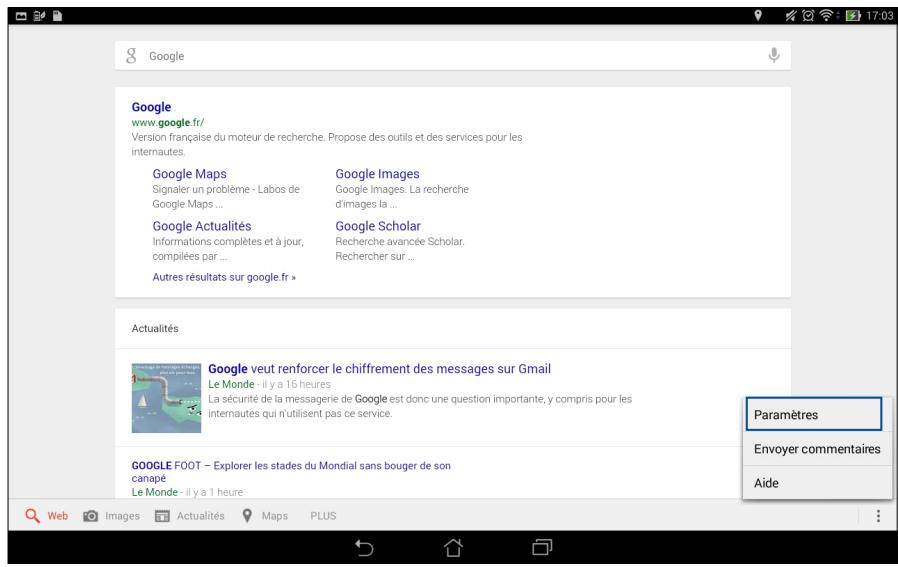This screenshot has height=567, width=898.
Task: Tap the Images camera icon
Action: coord(90,516)
